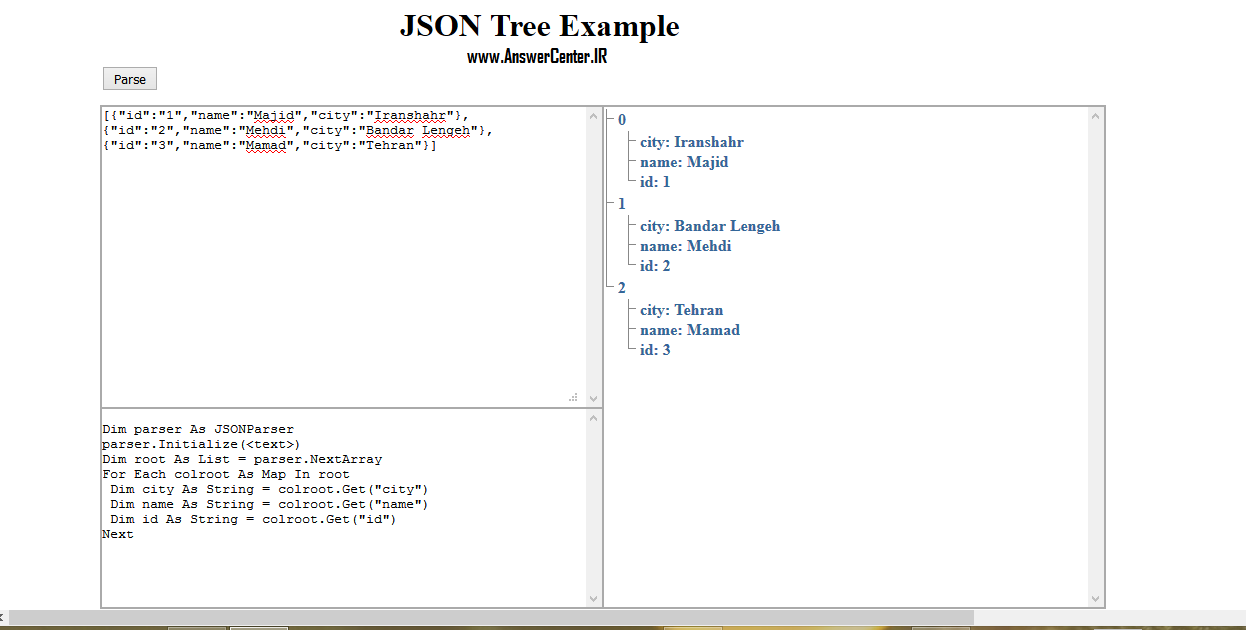Click the JSON input resize grip
Viewport: 1246px width, 630px height.
pyautogui.click(x=573, y=397)
